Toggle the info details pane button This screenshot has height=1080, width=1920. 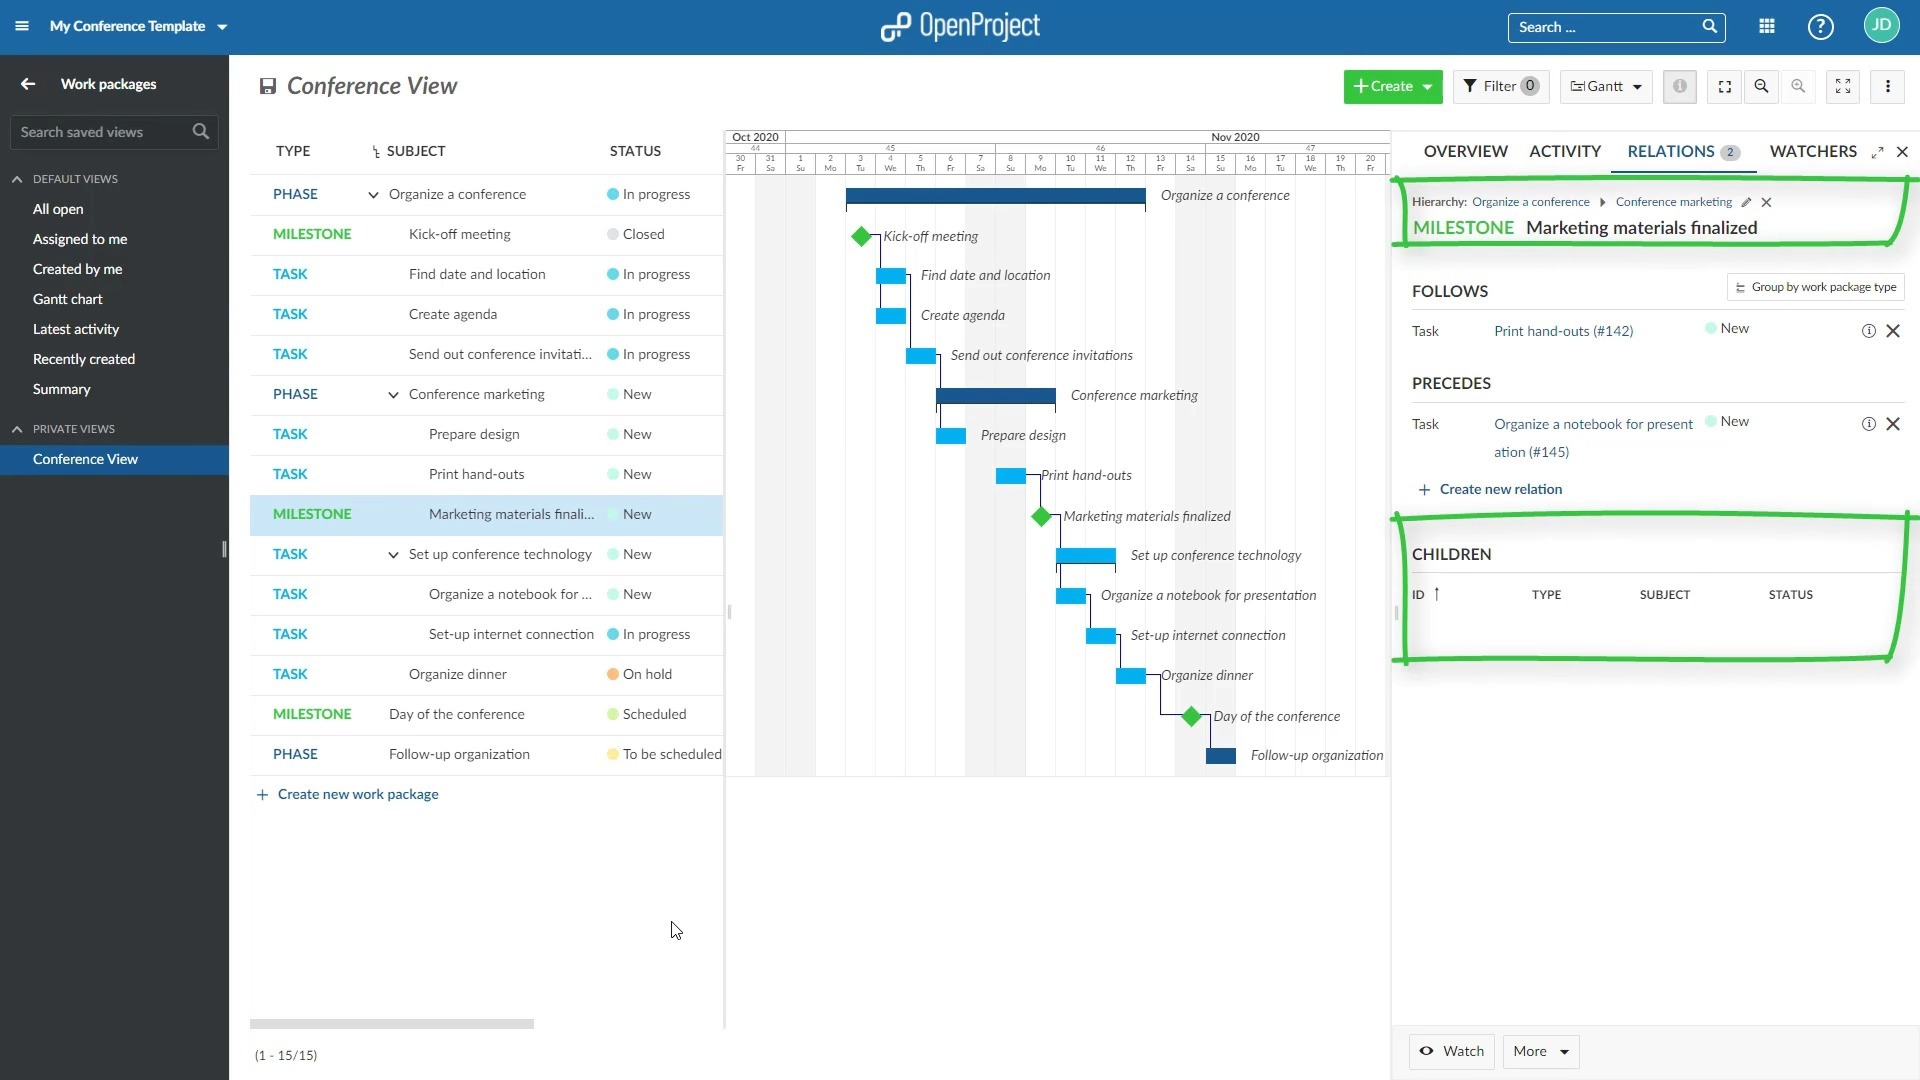1680,87
